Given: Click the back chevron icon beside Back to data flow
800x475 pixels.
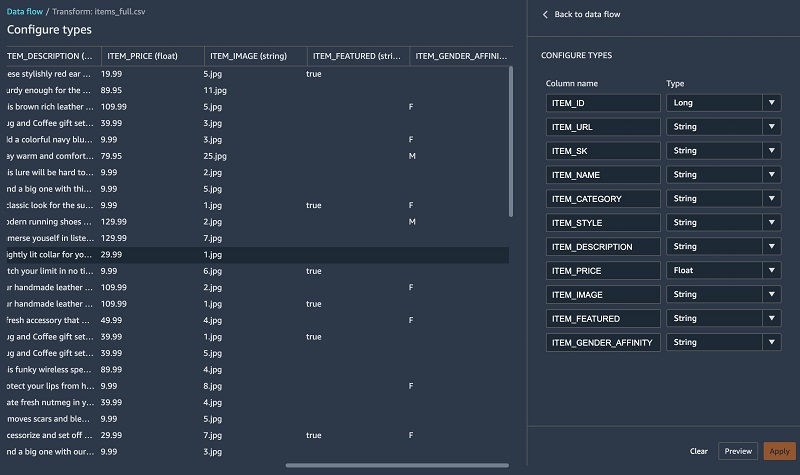Looking at the screenshot, I should [x=545, y=14].
